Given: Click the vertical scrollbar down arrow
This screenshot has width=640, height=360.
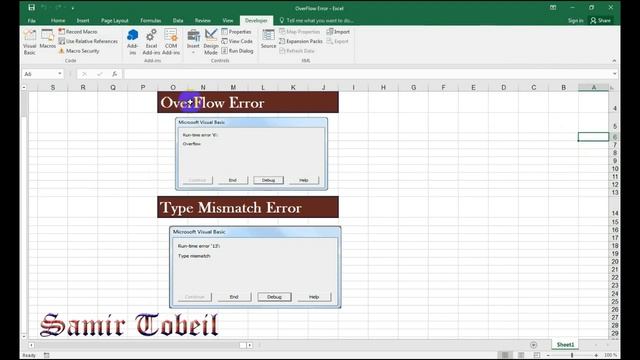Looking at the screenshot, I should click(x=24, y=337).
